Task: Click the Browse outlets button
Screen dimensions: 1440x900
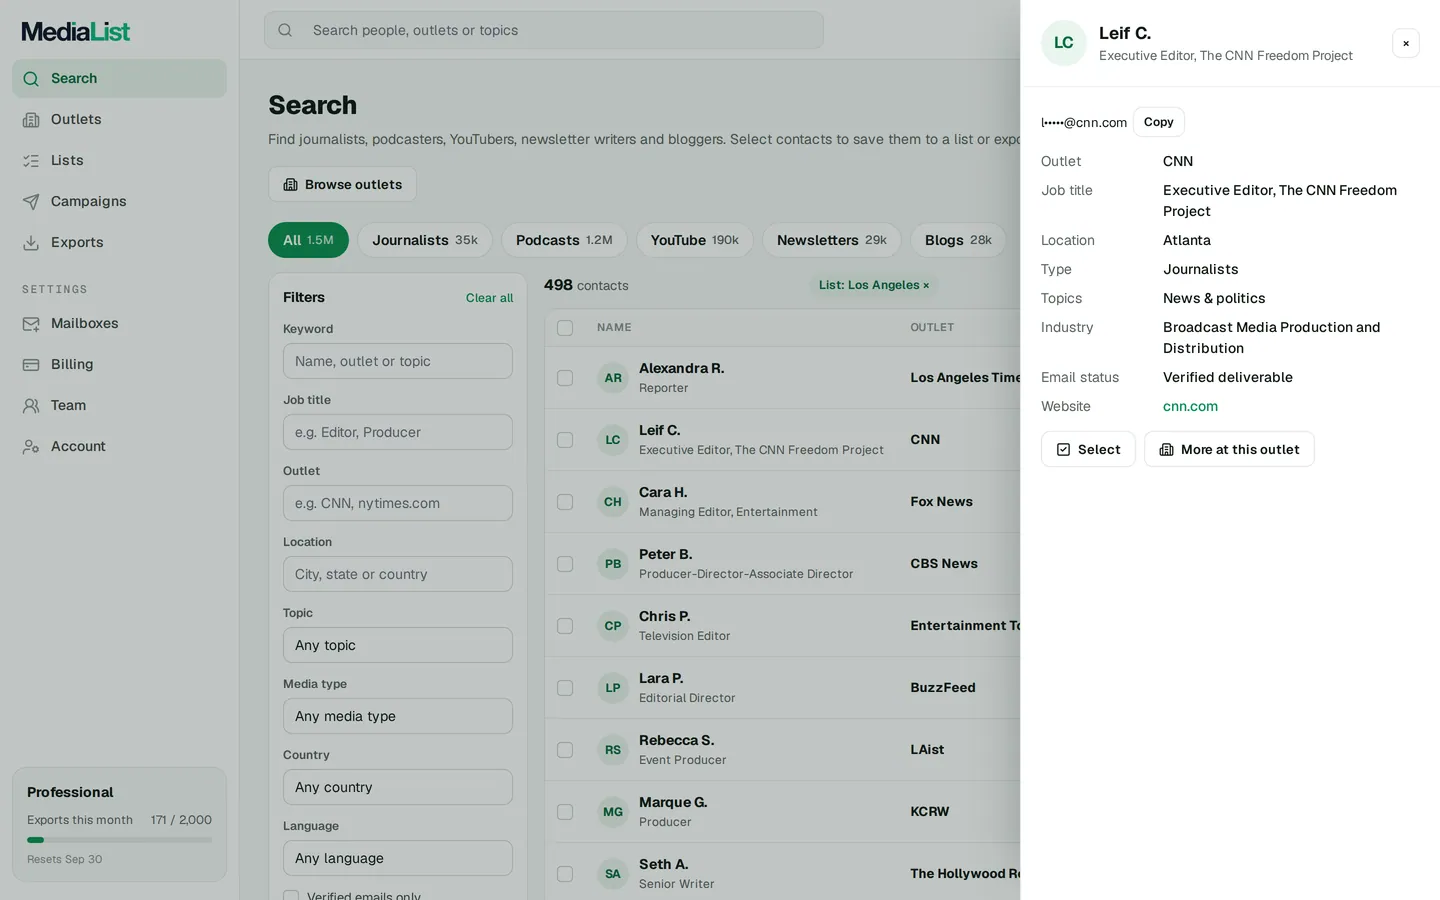Action: coord(342,184)
